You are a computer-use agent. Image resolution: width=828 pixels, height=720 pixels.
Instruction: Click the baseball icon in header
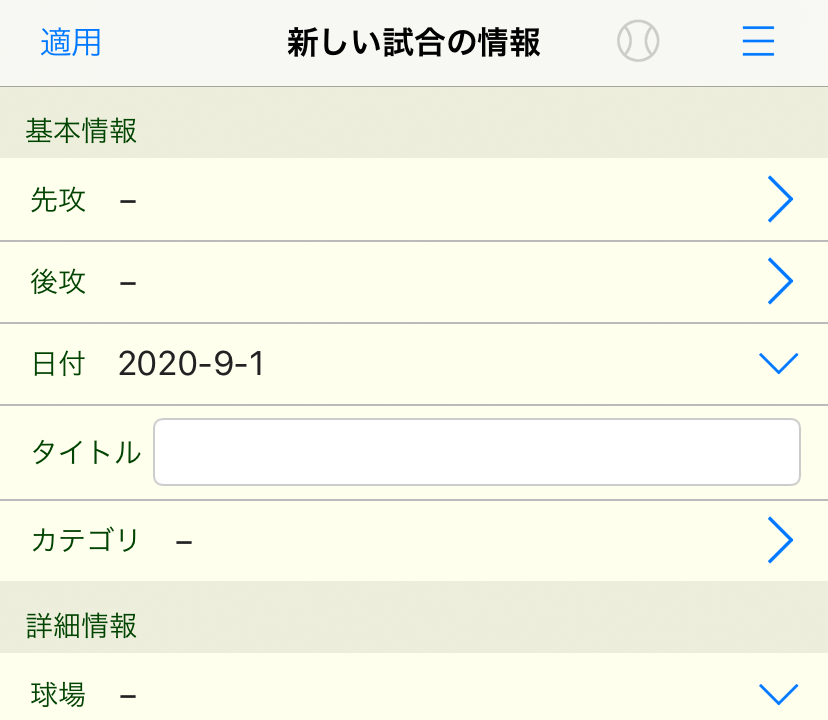click(638, 42)
